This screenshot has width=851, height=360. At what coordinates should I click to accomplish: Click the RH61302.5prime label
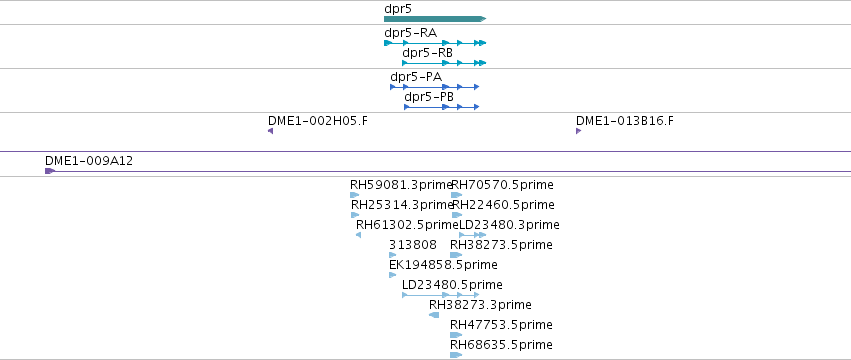coord(407,225)
